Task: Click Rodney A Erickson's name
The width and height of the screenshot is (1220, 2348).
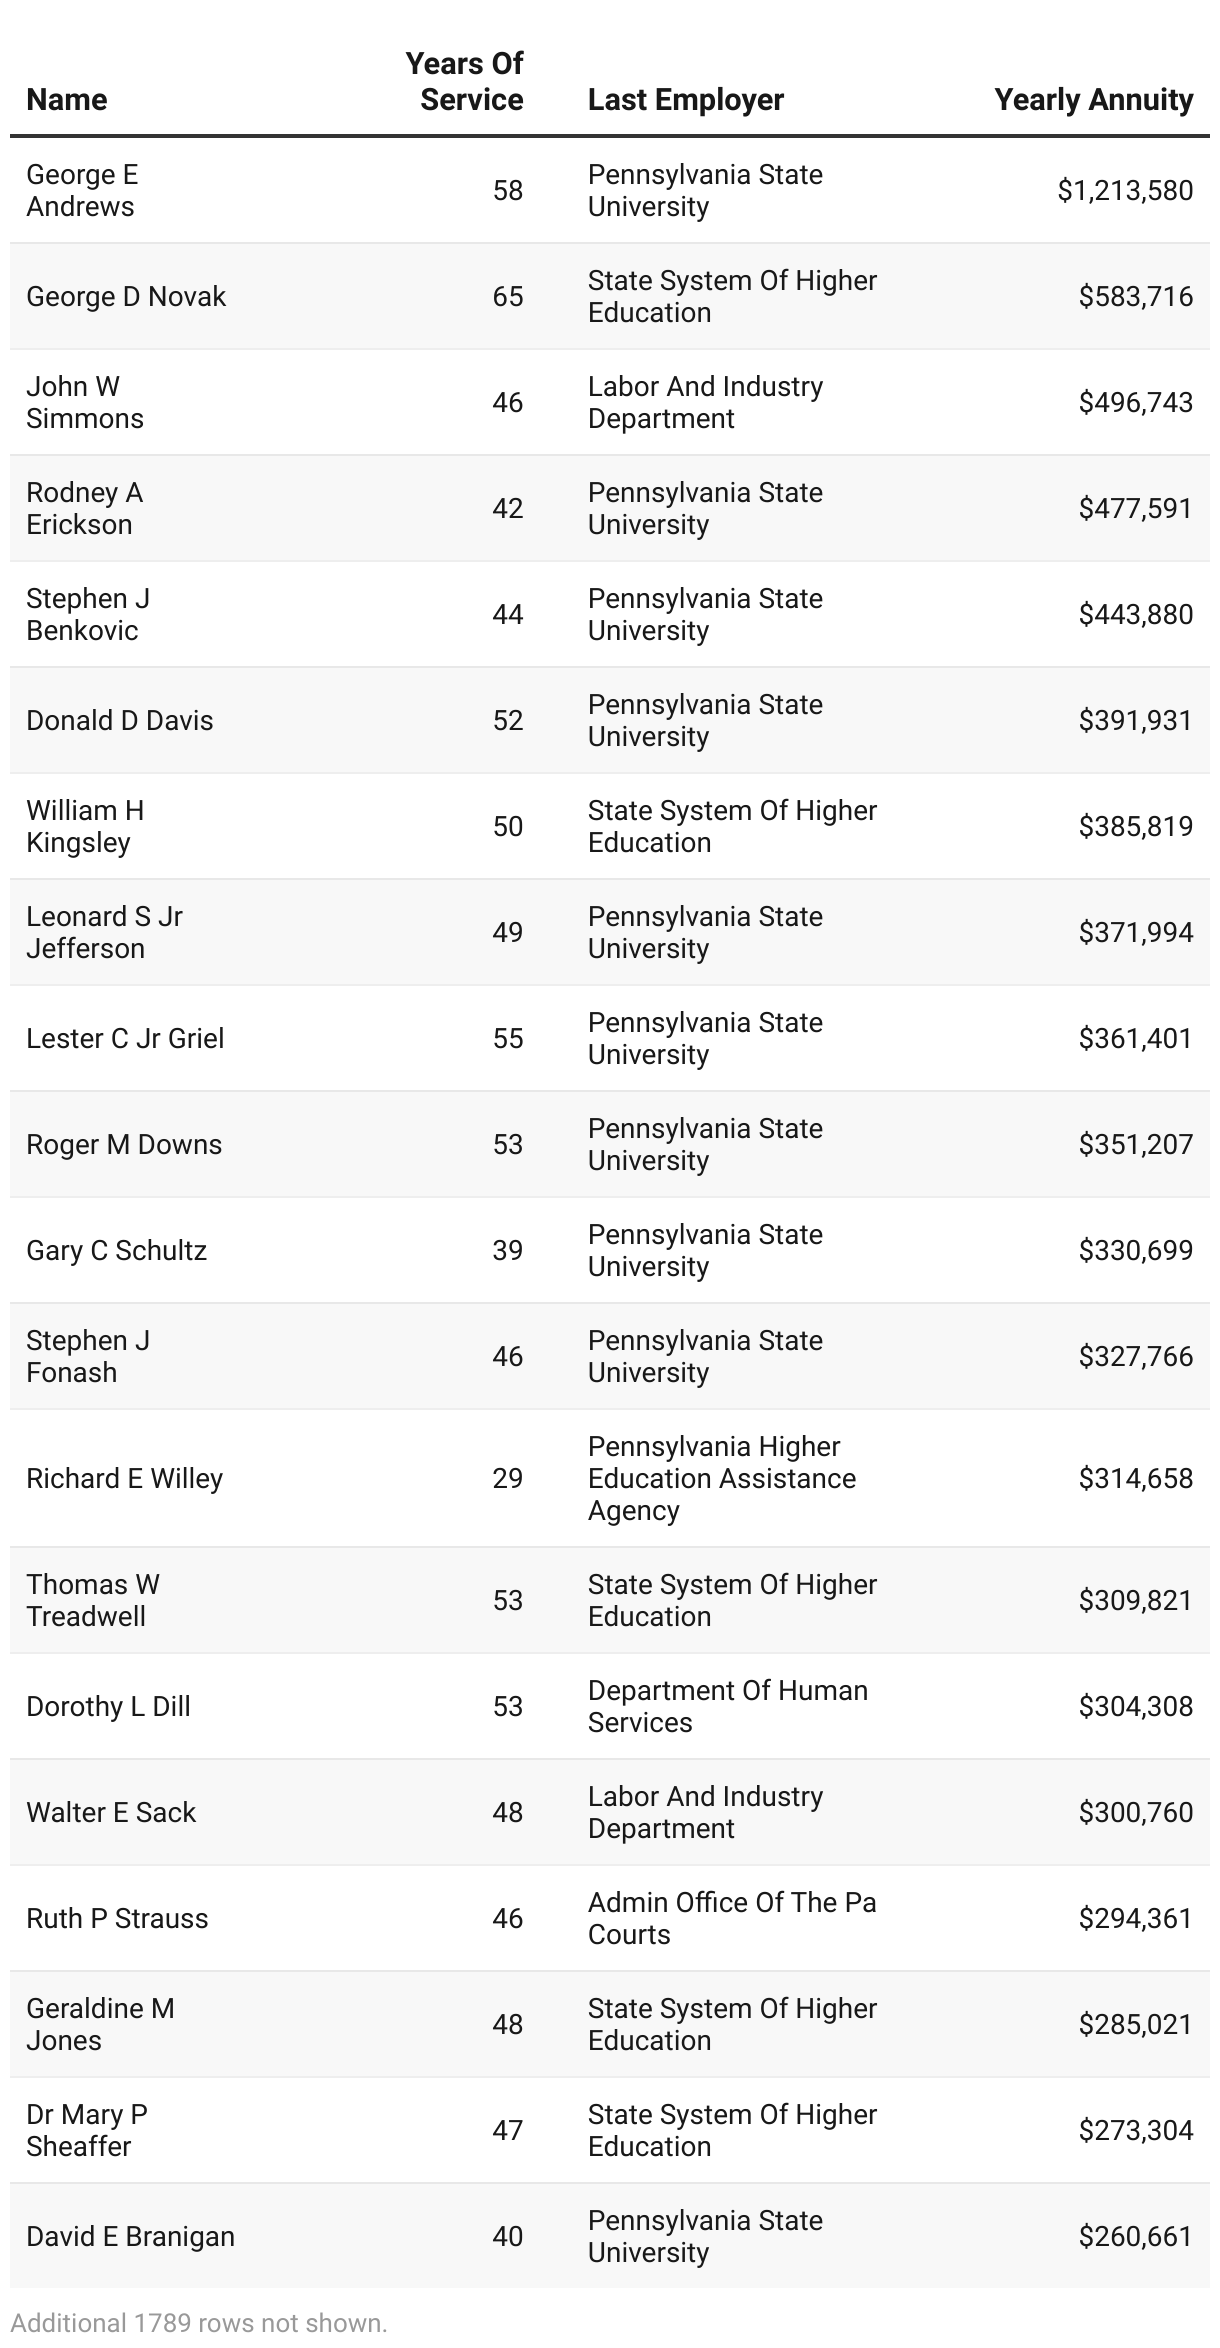Action: tap(85, 508)
